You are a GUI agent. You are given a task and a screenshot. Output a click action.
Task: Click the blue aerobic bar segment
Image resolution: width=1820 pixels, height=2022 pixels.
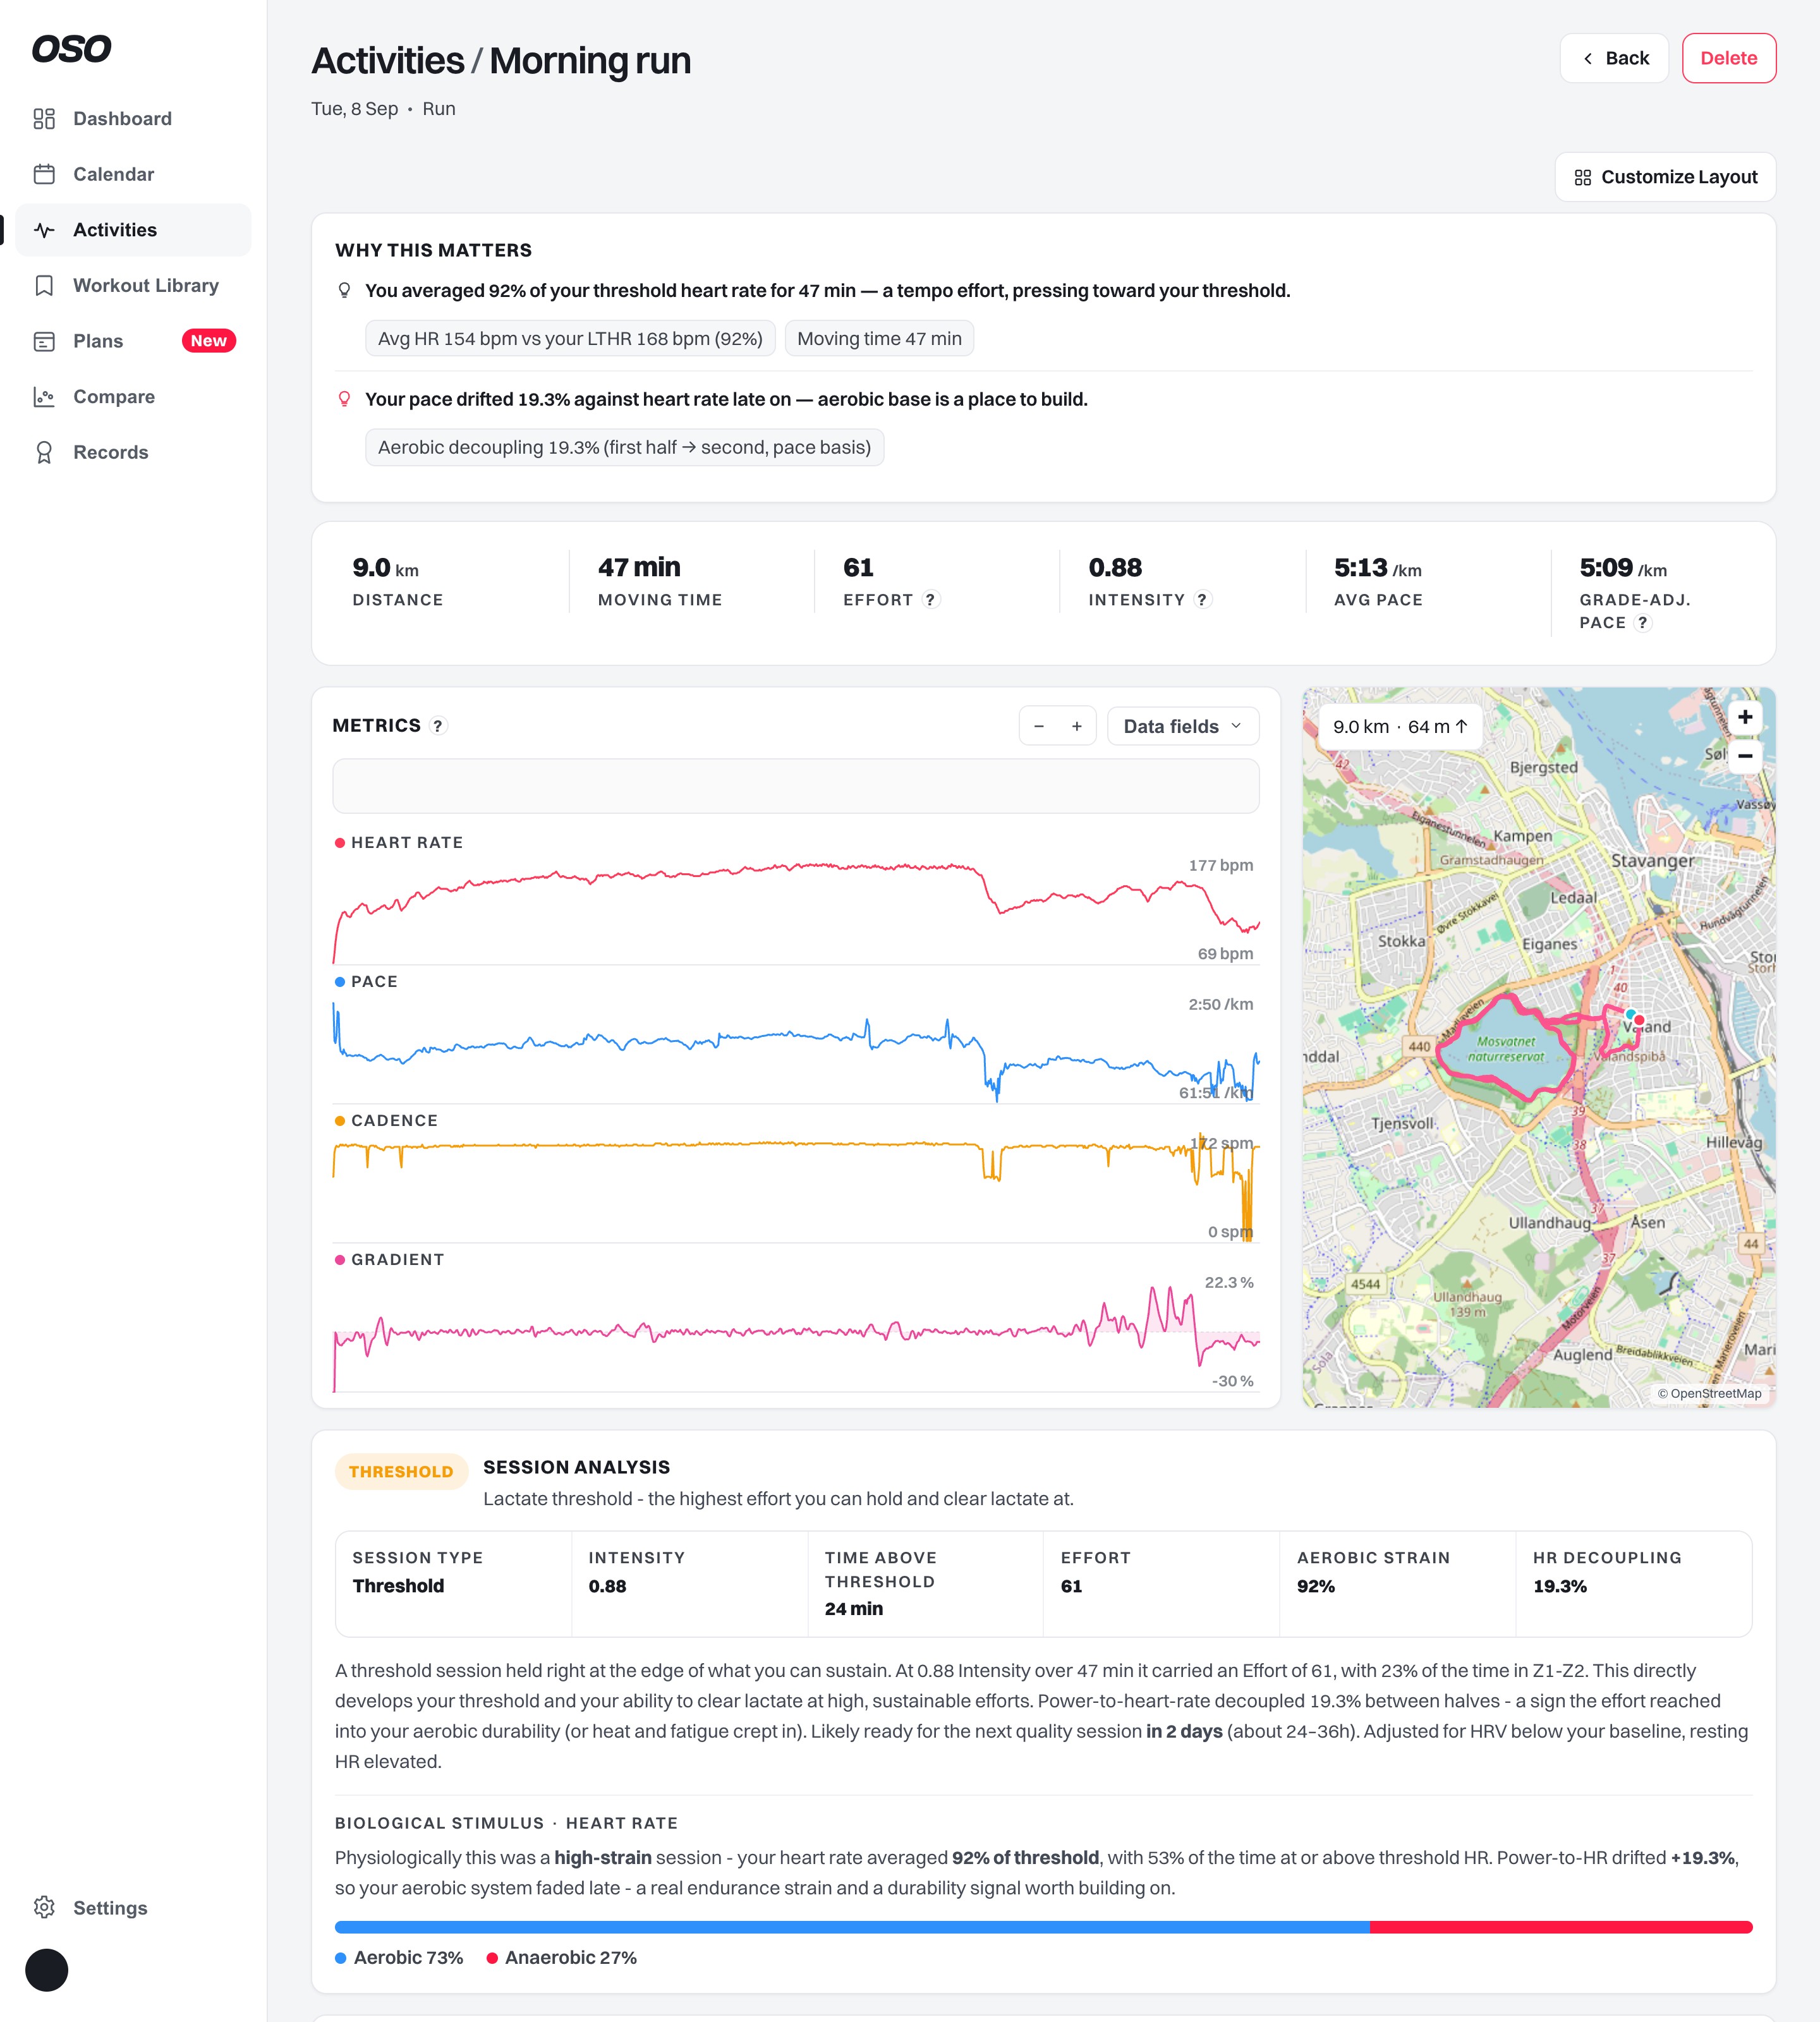852,1927
